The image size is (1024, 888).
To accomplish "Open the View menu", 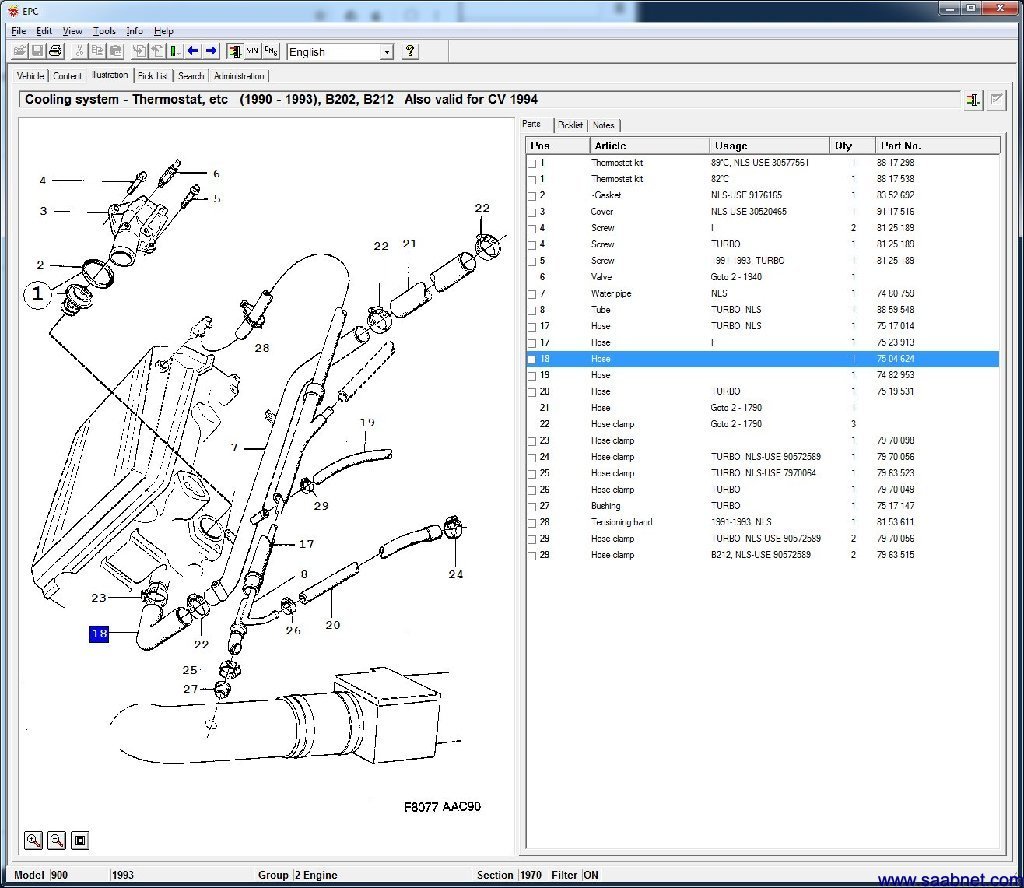I will (x=72, y=31).
